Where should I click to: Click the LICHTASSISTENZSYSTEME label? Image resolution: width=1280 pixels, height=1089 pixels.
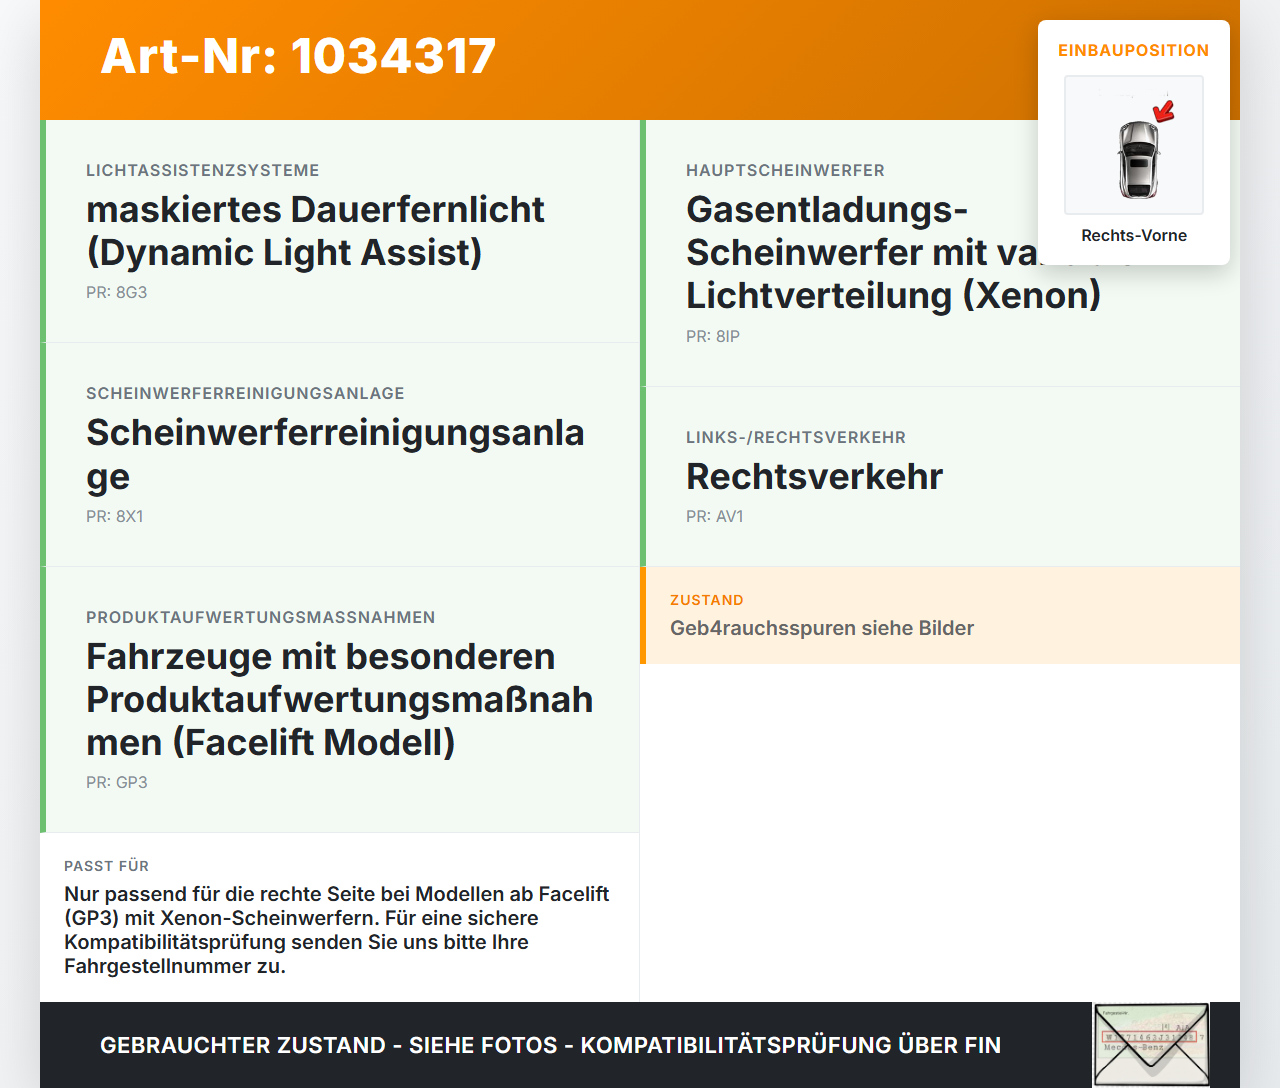click(203, 170)
